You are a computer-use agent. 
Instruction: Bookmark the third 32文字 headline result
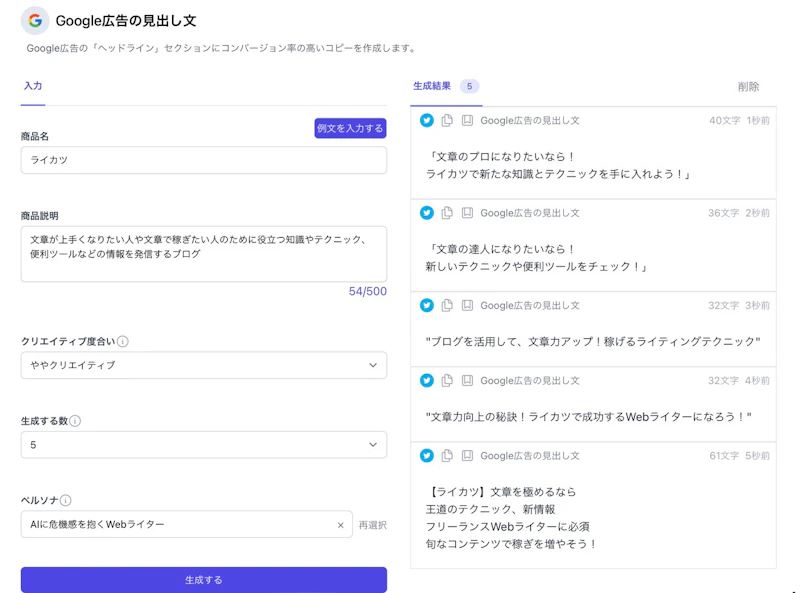point(467,306)
